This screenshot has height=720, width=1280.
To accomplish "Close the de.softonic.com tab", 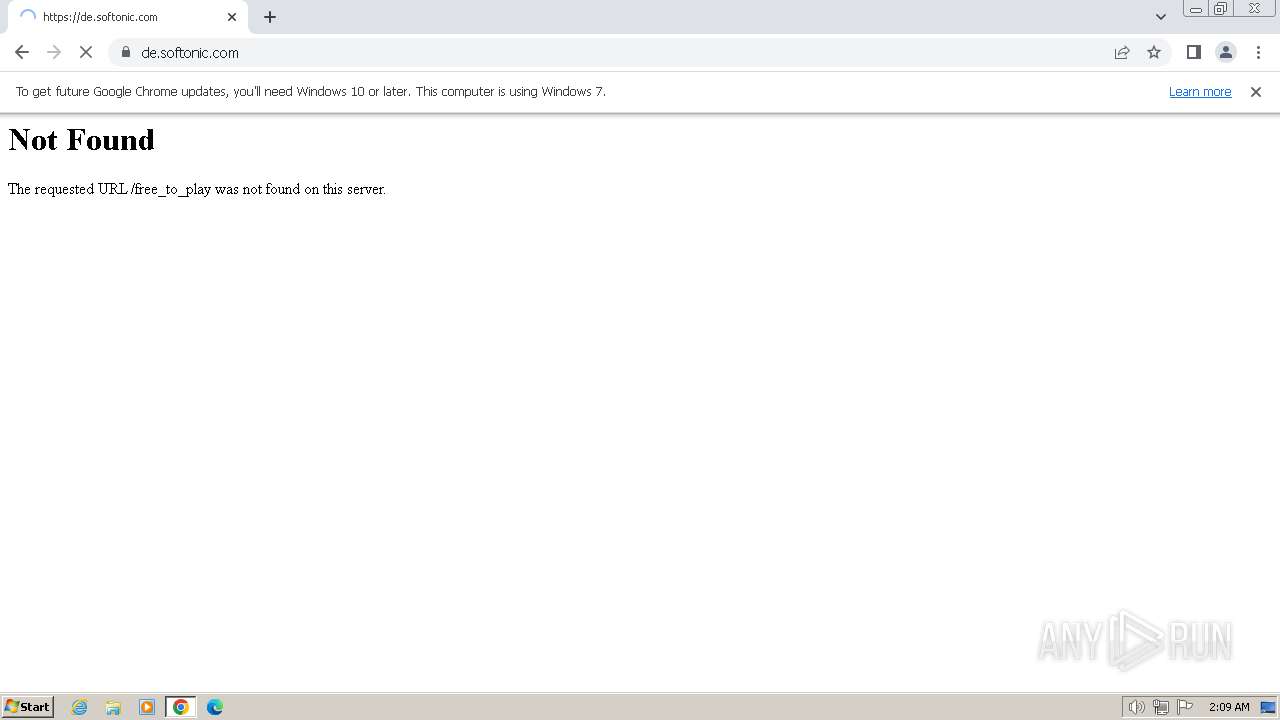I will (x=232, y=17).
